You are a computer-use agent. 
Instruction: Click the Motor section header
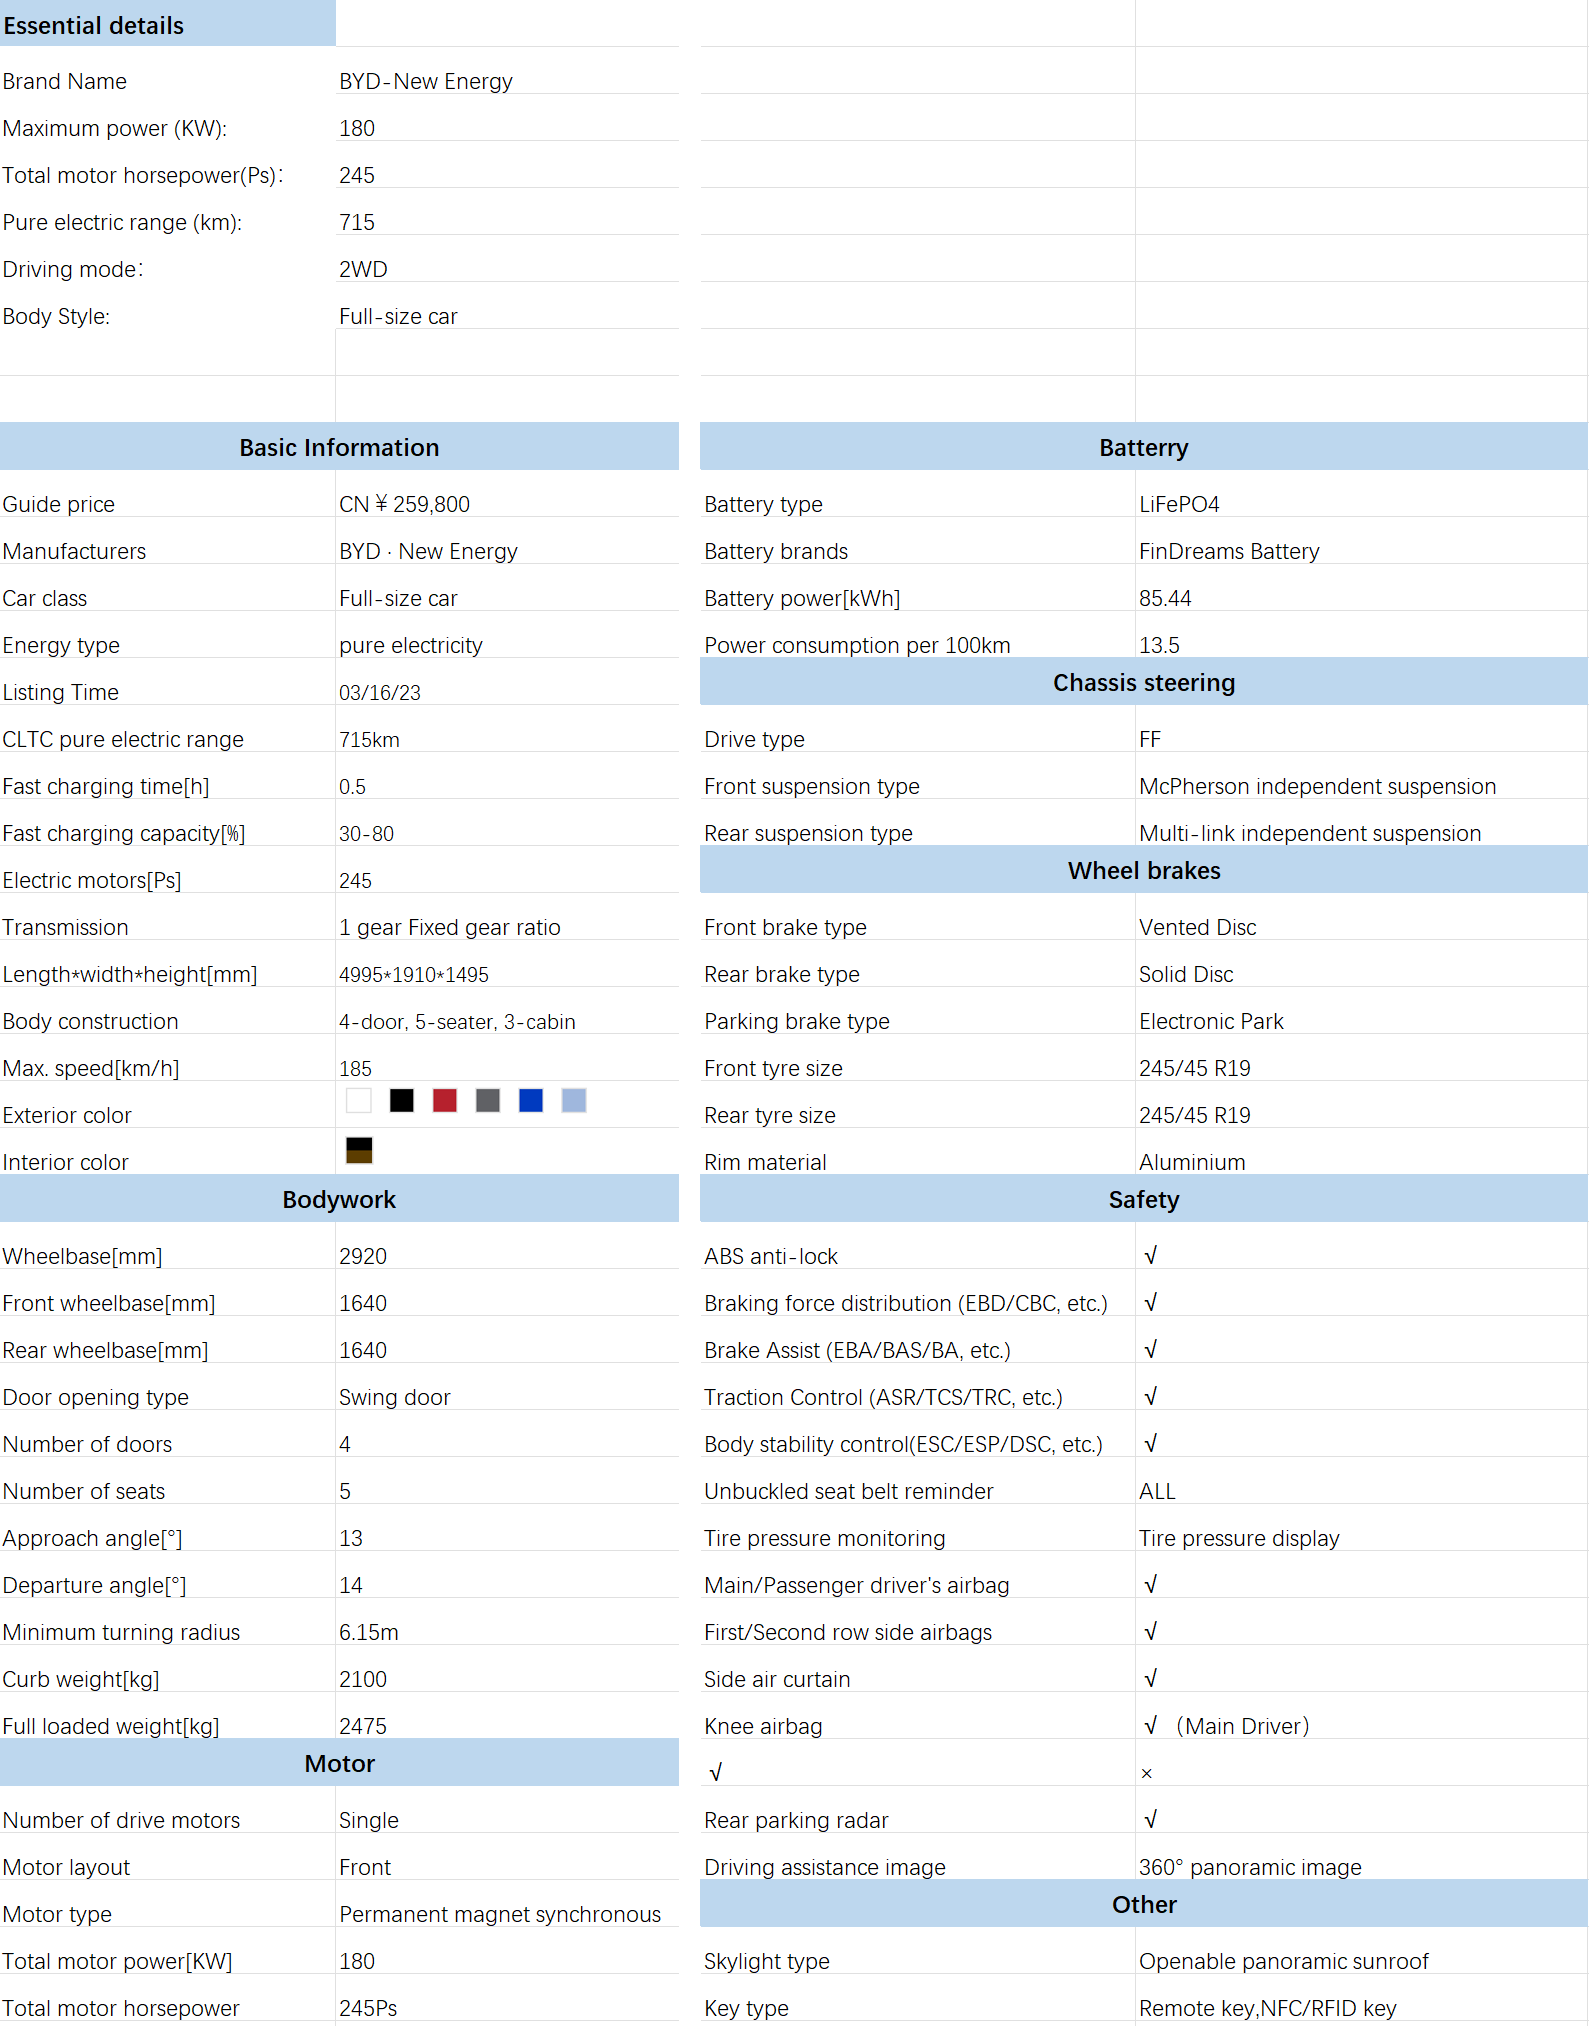coord(339,1763)
